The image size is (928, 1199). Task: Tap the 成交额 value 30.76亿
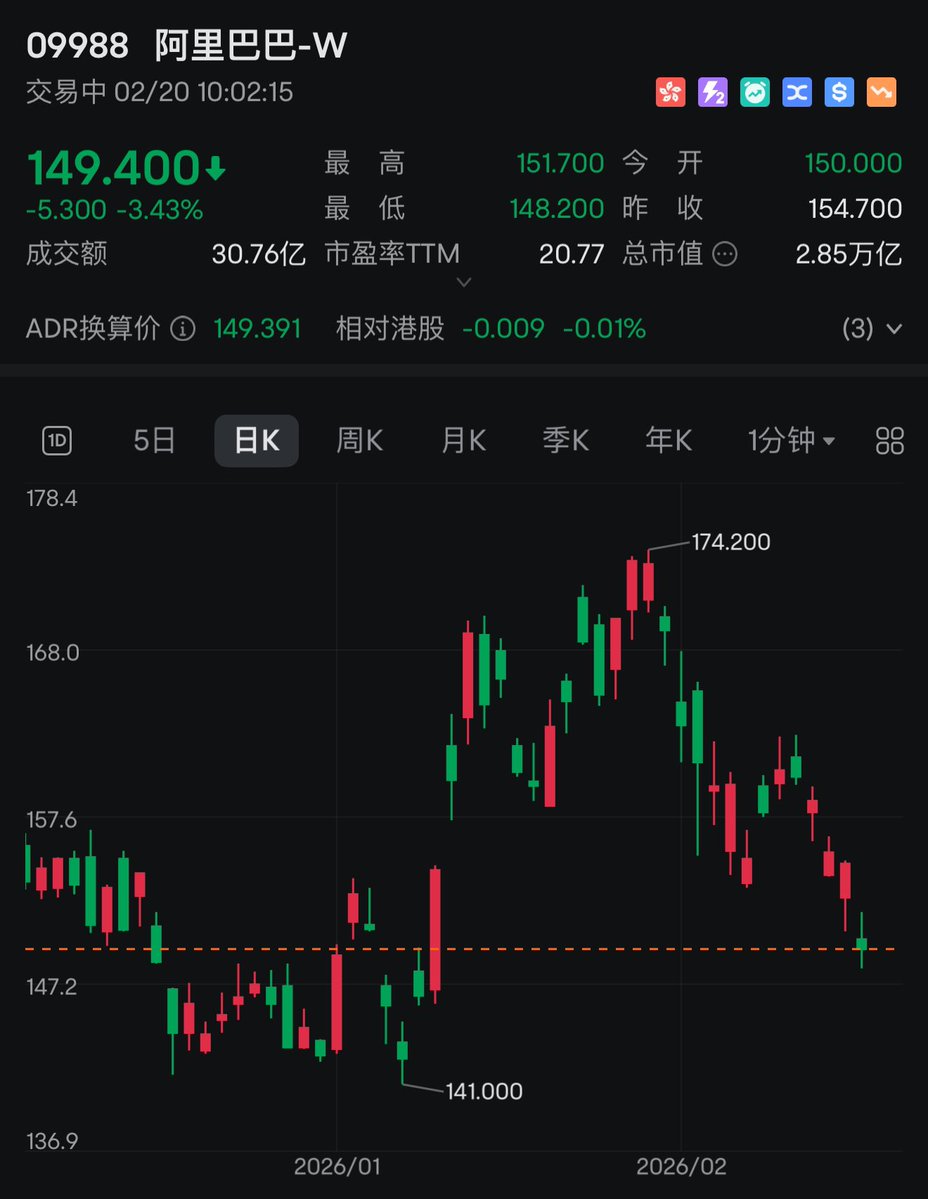(x=258, y=254)
